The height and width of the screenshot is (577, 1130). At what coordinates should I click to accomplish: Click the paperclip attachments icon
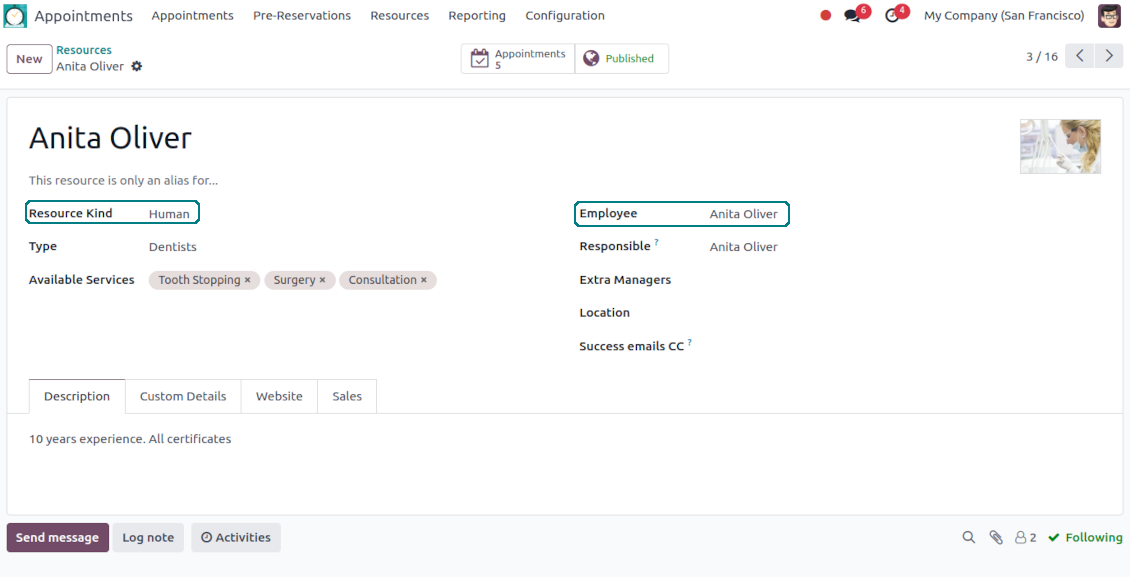996,538
